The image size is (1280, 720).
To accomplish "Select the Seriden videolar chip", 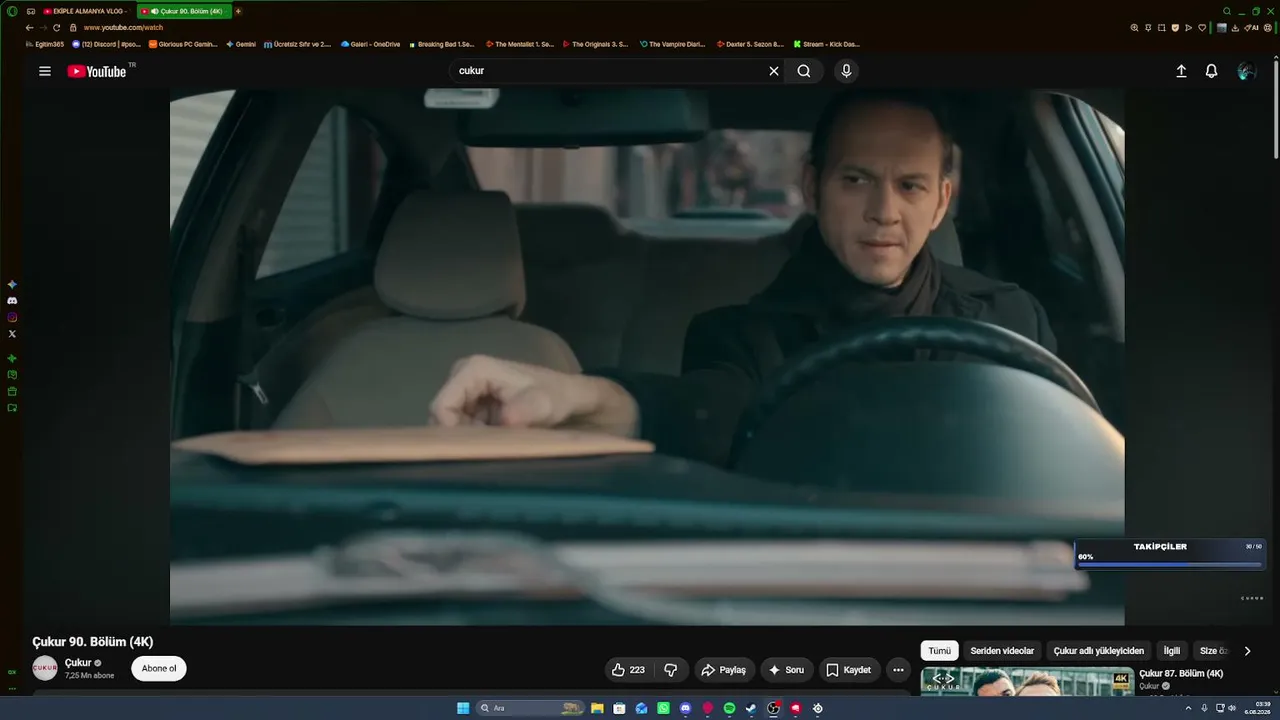I will (1002, 651).
